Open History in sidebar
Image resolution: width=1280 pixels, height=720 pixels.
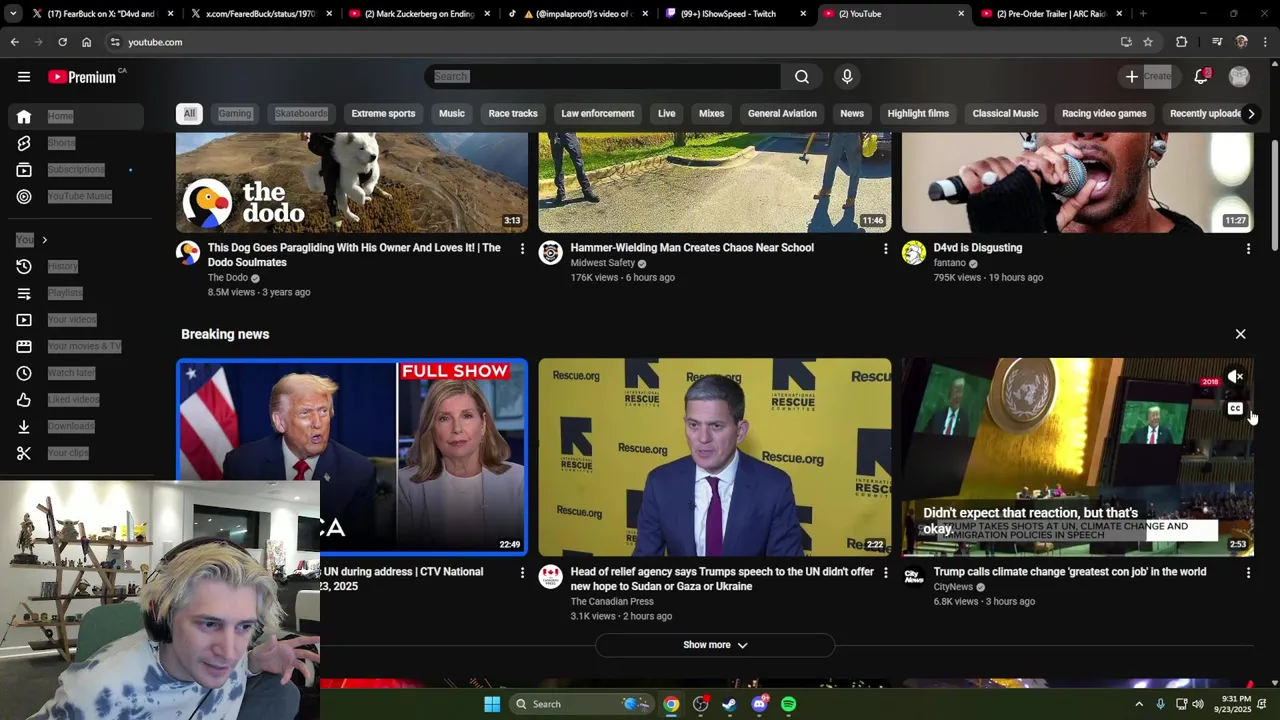pos(78,266)
